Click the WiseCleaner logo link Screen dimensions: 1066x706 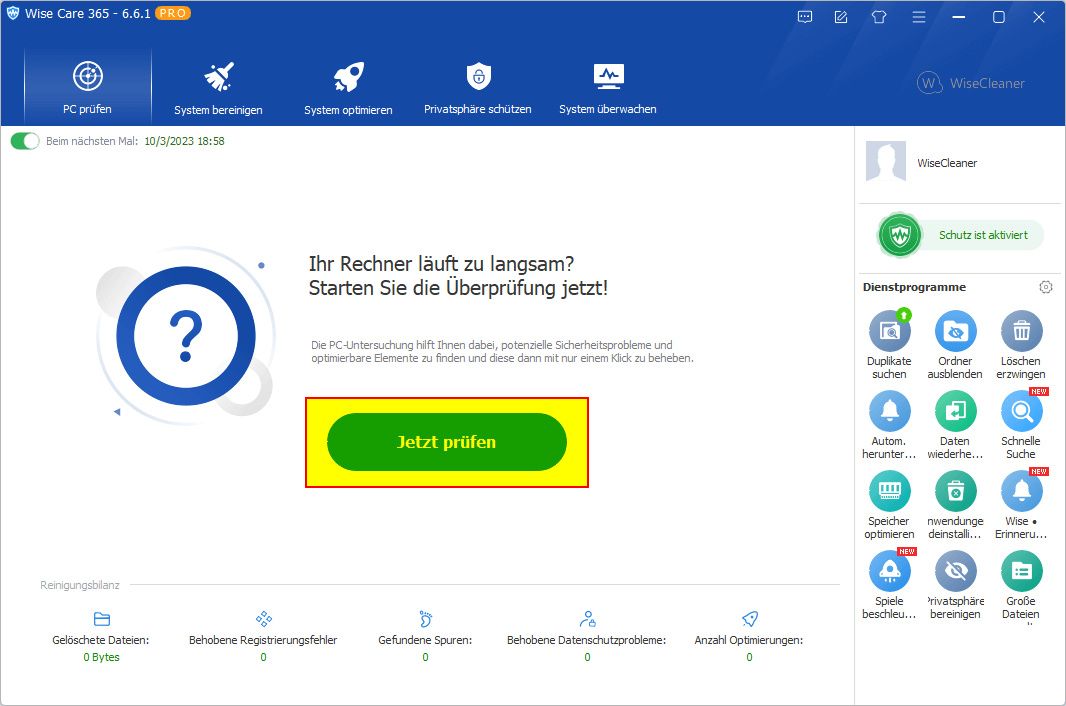(971, 83)
